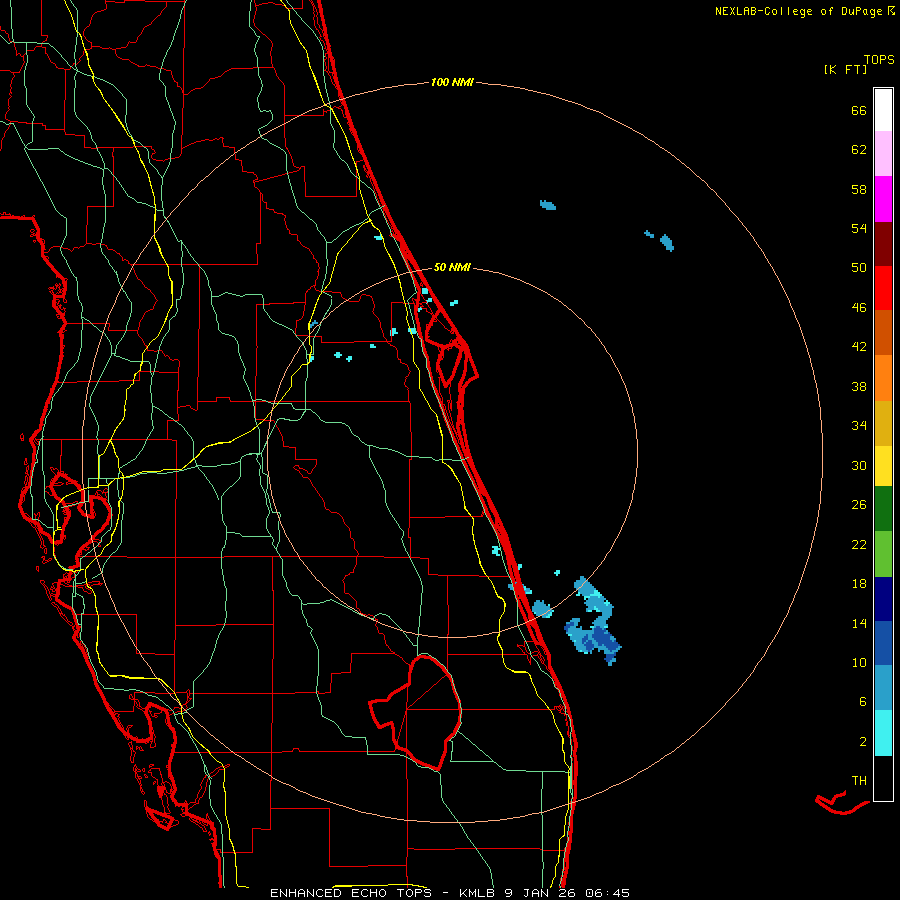900x900 pixels.
Task: Click the TOPS legend heading
Action: click(879, 60)
